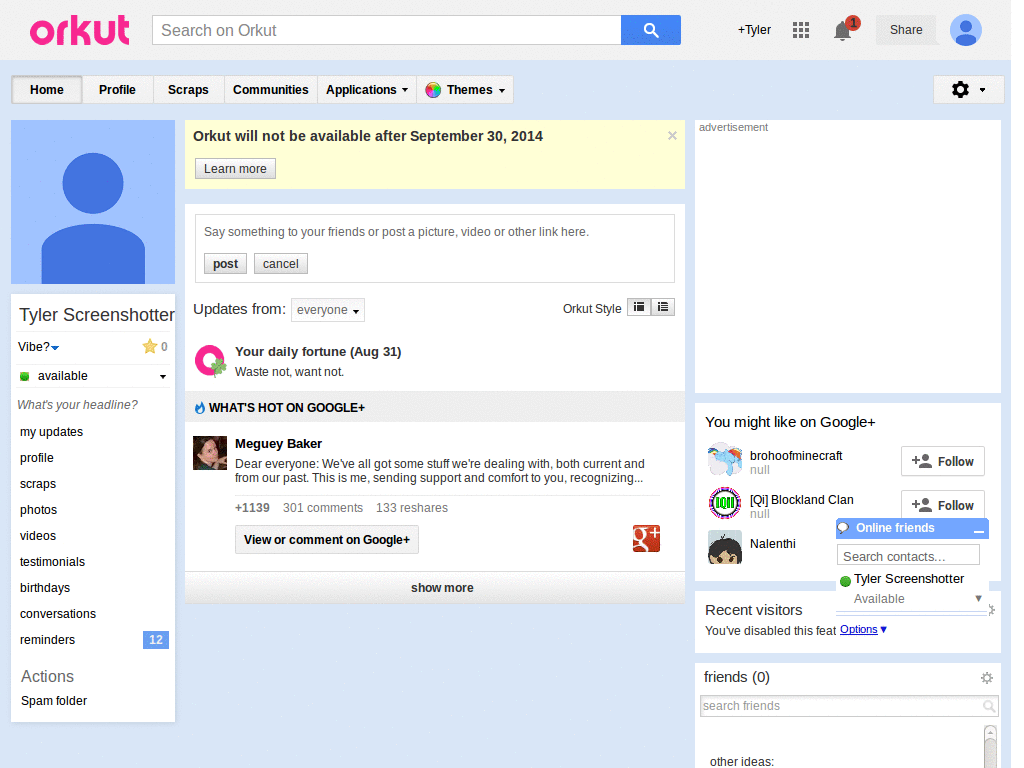1024x768 pixels.
Task: Click Tyler Screenshotter's green online status dot
Action: 845,581
